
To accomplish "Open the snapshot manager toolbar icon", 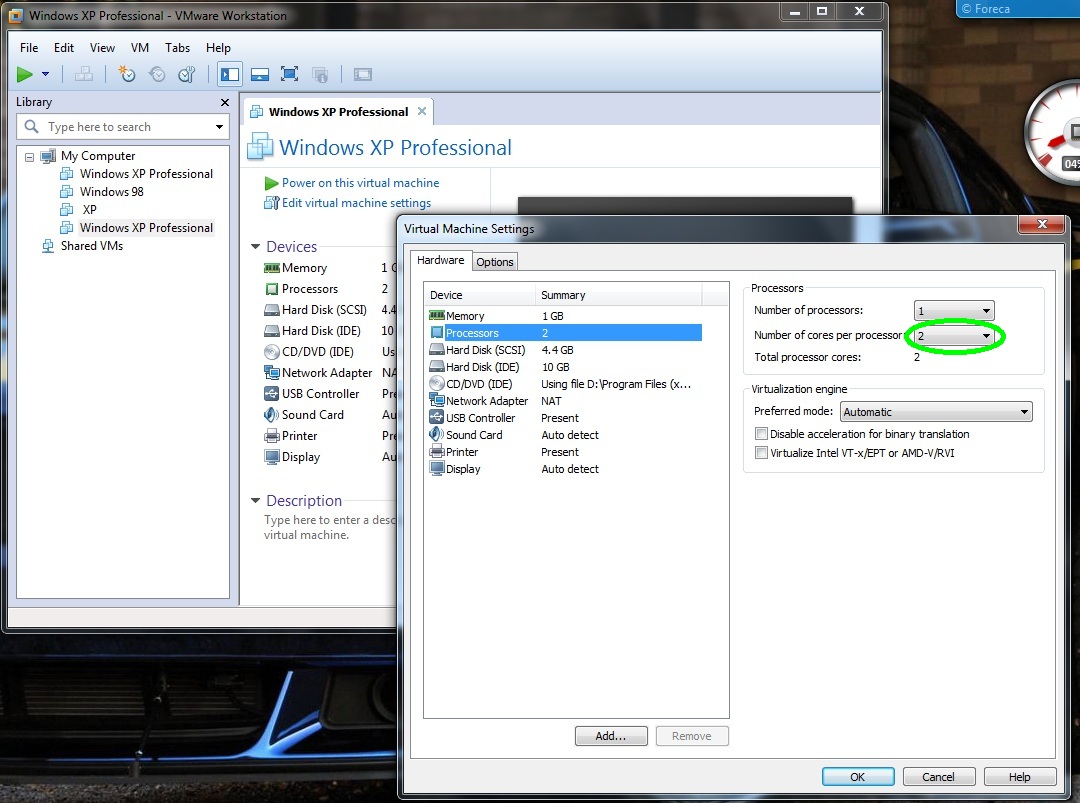I will tap(187, 74).
